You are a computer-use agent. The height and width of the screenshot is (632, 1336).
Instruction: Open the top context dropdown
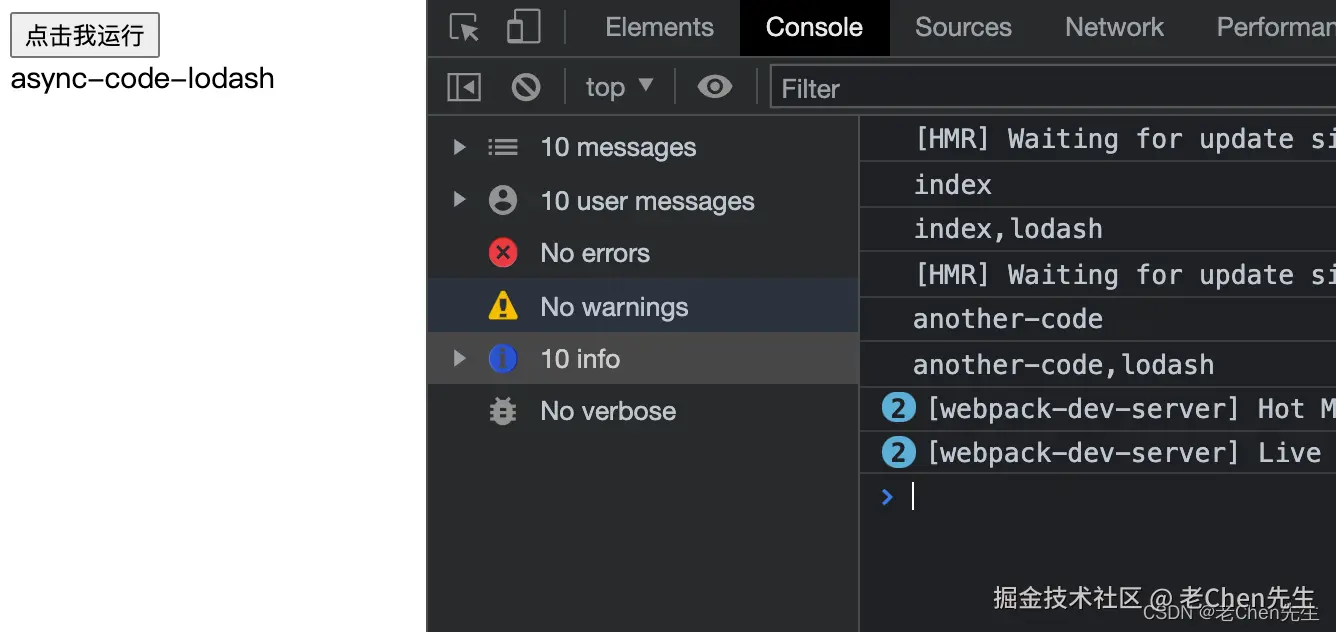(619, 88)
